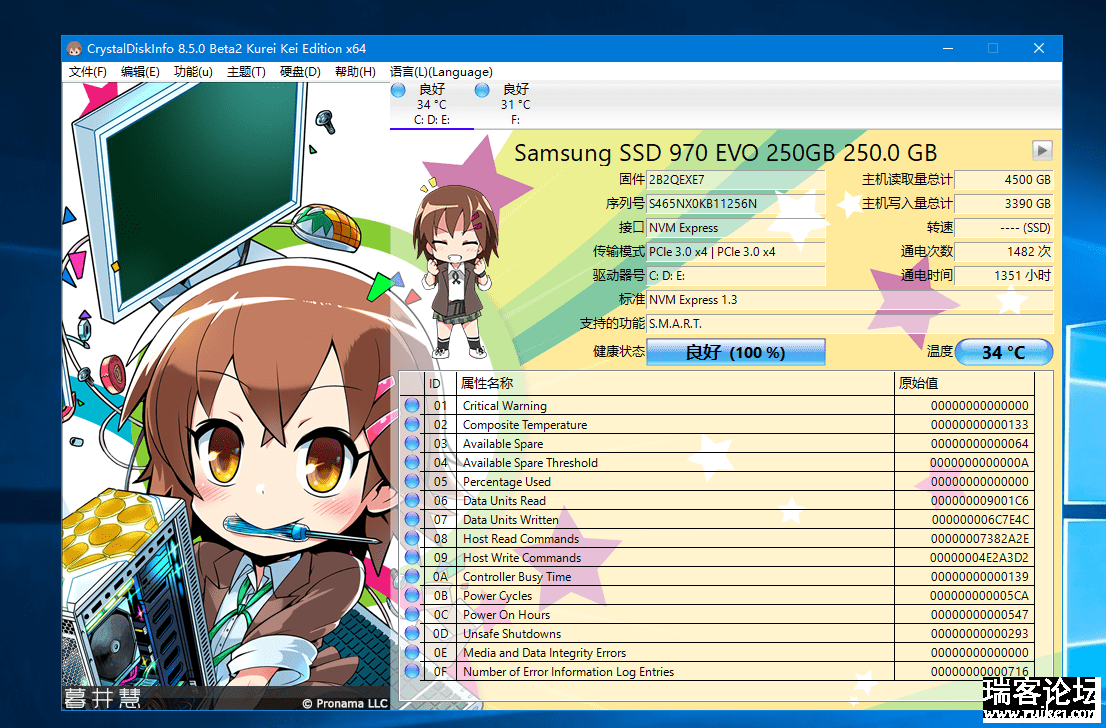Click host reads total value 4500 GB
This screenshot has height=728, width=1106.
point(1004,180)
